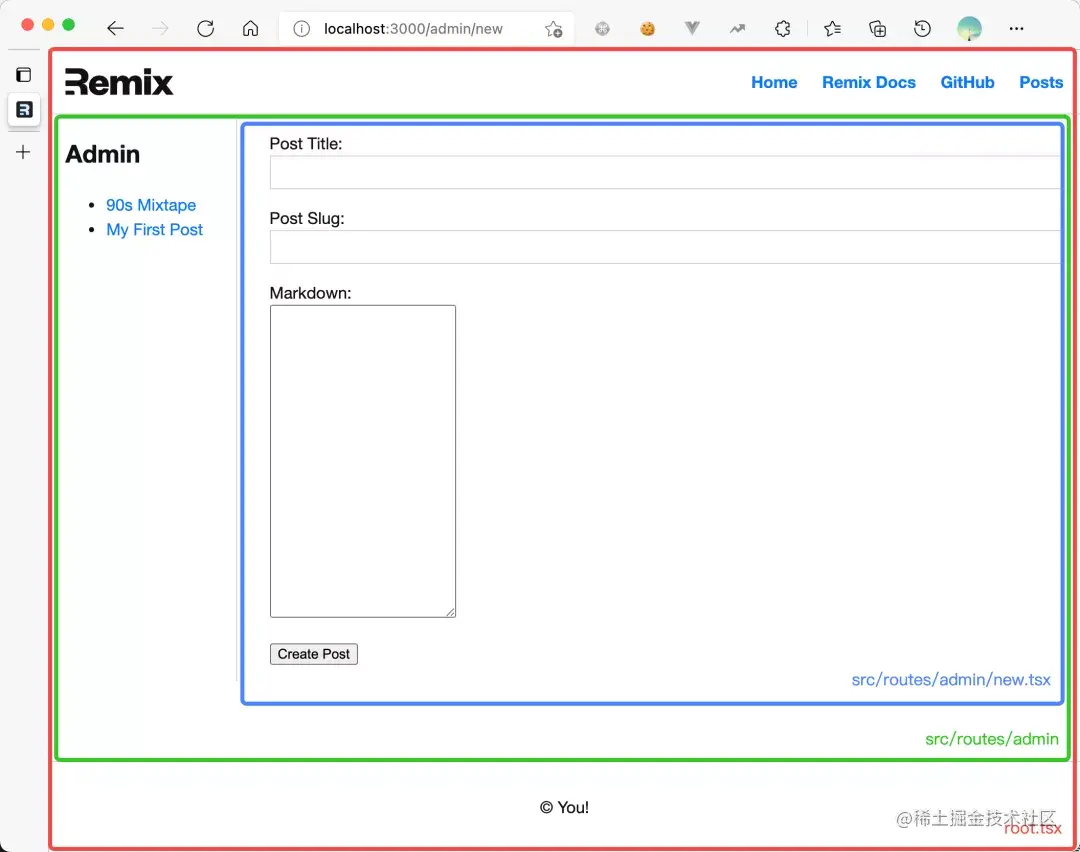Click the browser forward arrow
Screen dimensions: 1080x852
(x=160, y=28)
